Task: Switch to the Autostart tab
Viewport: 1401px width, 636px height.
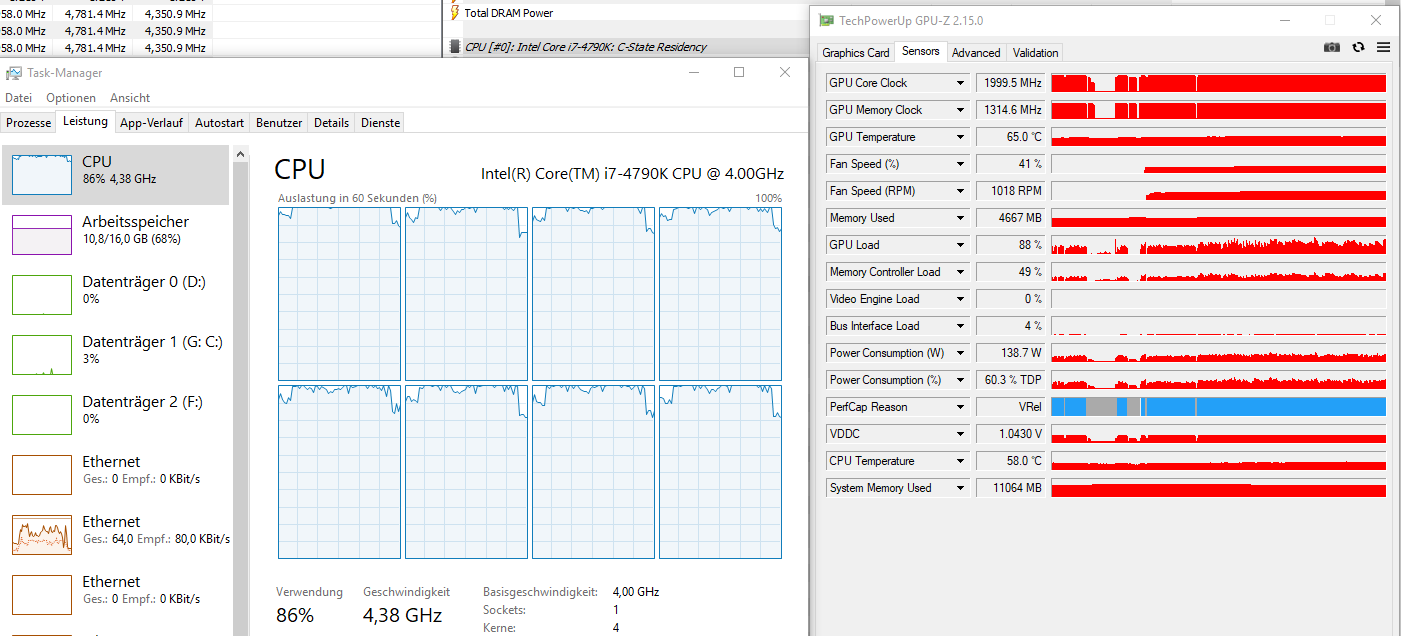Action: (x=219, y=123)
